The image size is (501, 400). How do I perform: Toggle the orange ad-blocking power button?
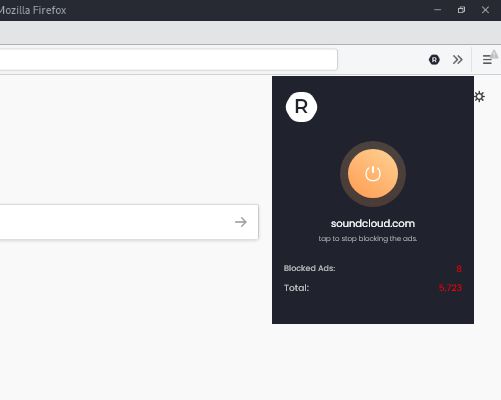click(373, 174)
